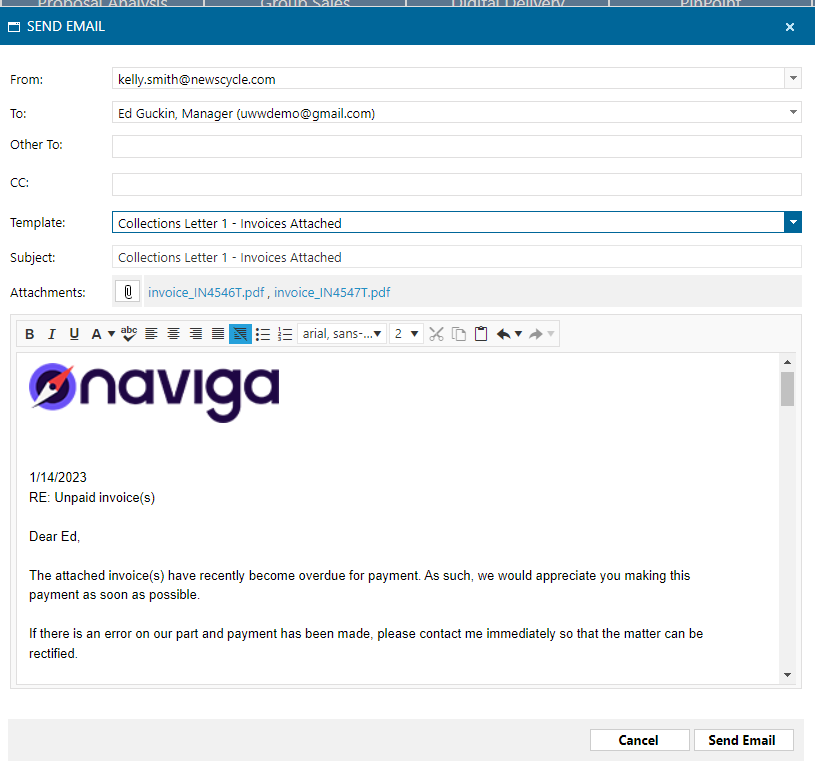This screenshot has width=815, height=784.
Task: Open the From address dropdown
Action: pos(793,79)
